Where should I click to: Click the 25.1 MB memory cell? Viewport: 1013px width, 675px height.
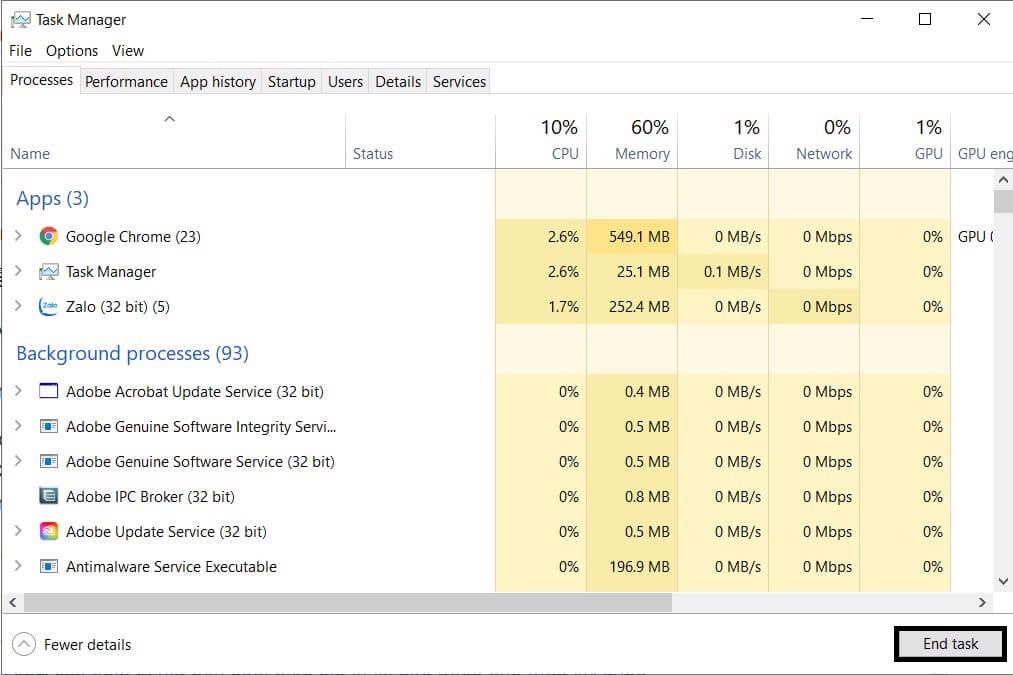pos(632,272)
